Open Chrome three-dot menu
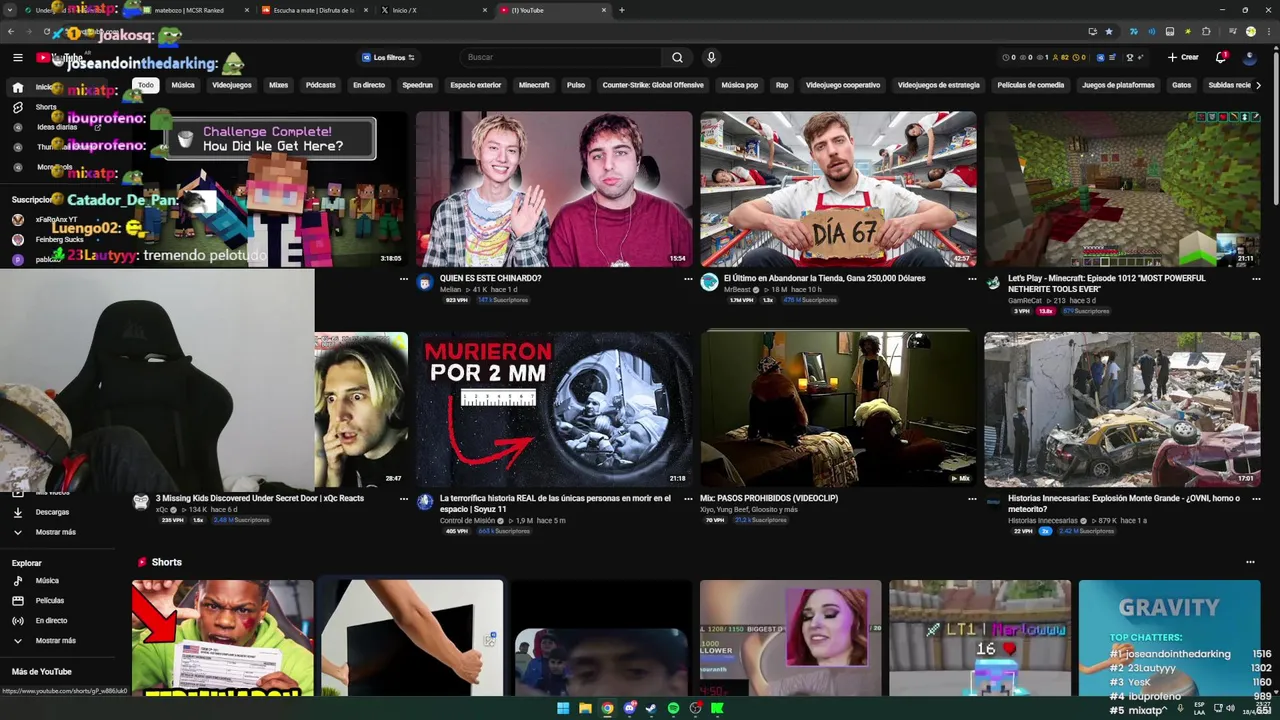This screenshot has width=1280, height=720. tap(1268, 31)
